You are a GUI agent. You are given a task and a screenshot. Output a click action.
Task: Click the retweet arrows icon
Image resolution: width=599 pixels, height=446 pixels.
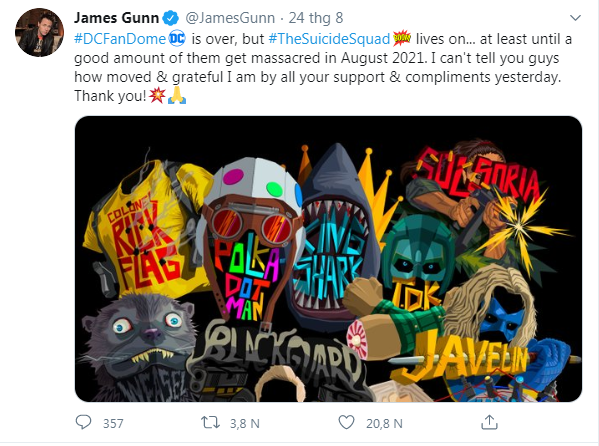pyautogui.click(x=210, y=423)
